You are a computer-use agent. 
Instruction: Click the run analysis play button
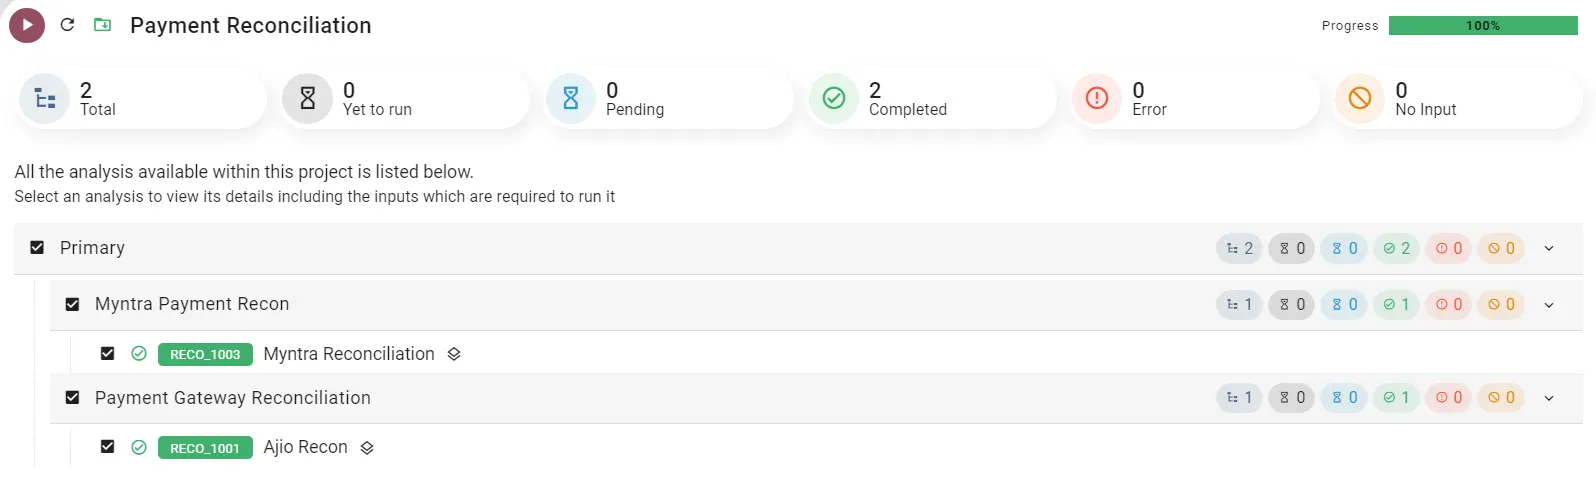(x=27, y=25)
